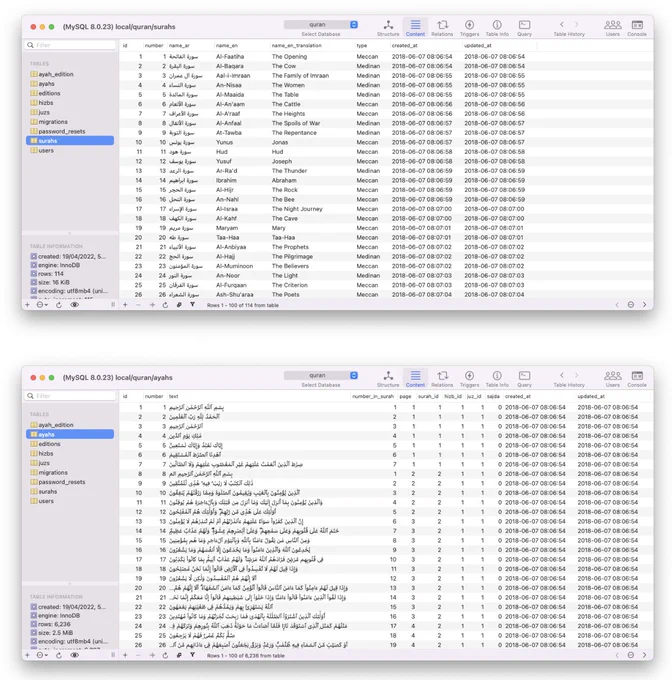
Task: Focus table Filter field in surahs window
Action: pyautogui.click(x=70, y=45)
